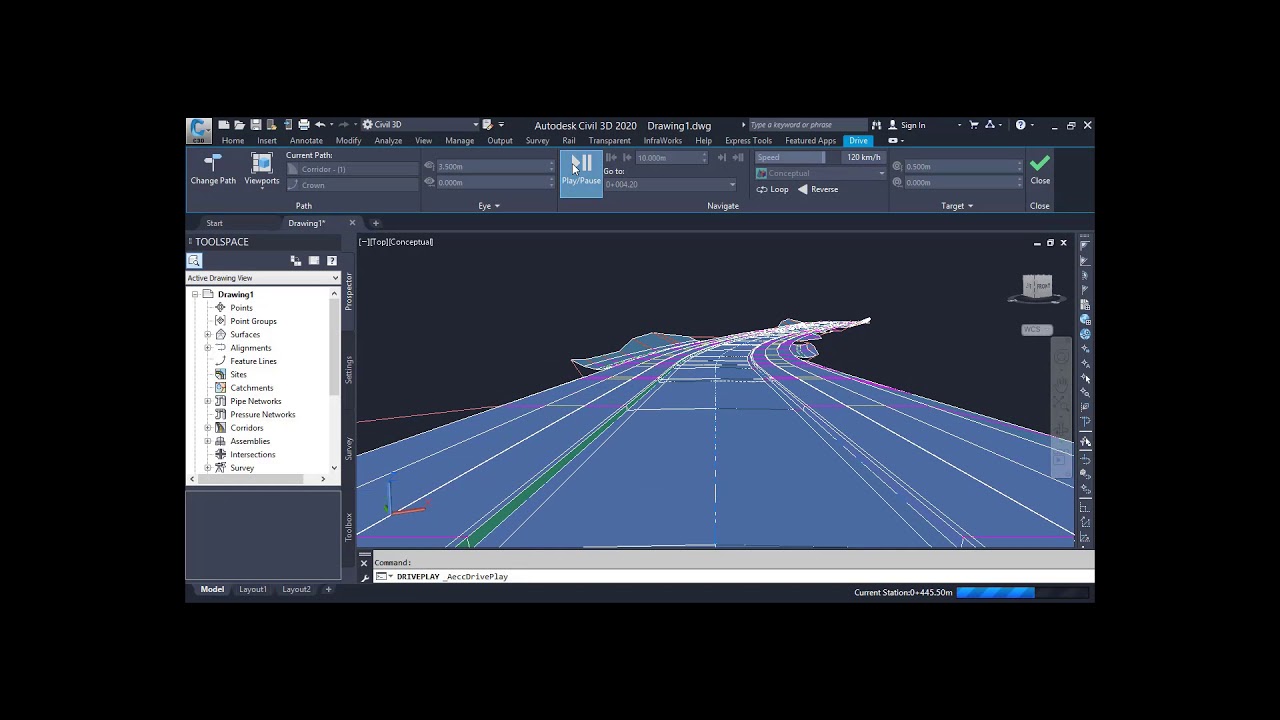The image size is (1280, 720).
Task: Click the Plot printer icon
Action: click(304, 125)
